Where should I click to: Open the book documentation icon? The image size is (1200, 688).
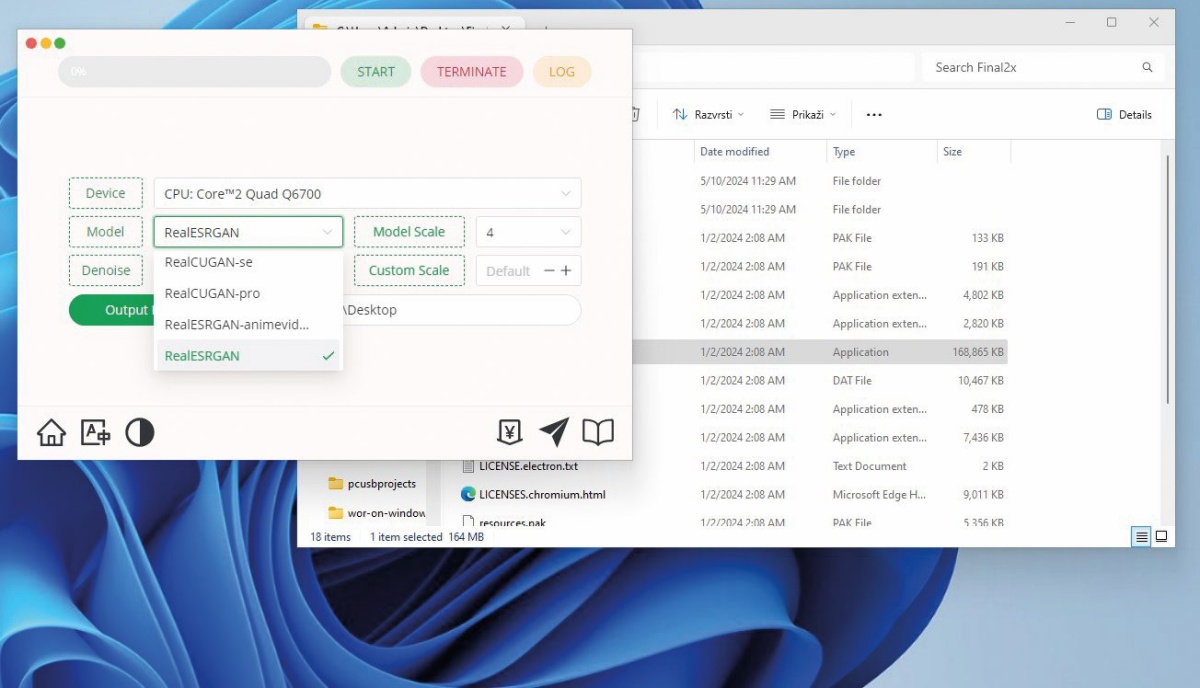[598, 432]
